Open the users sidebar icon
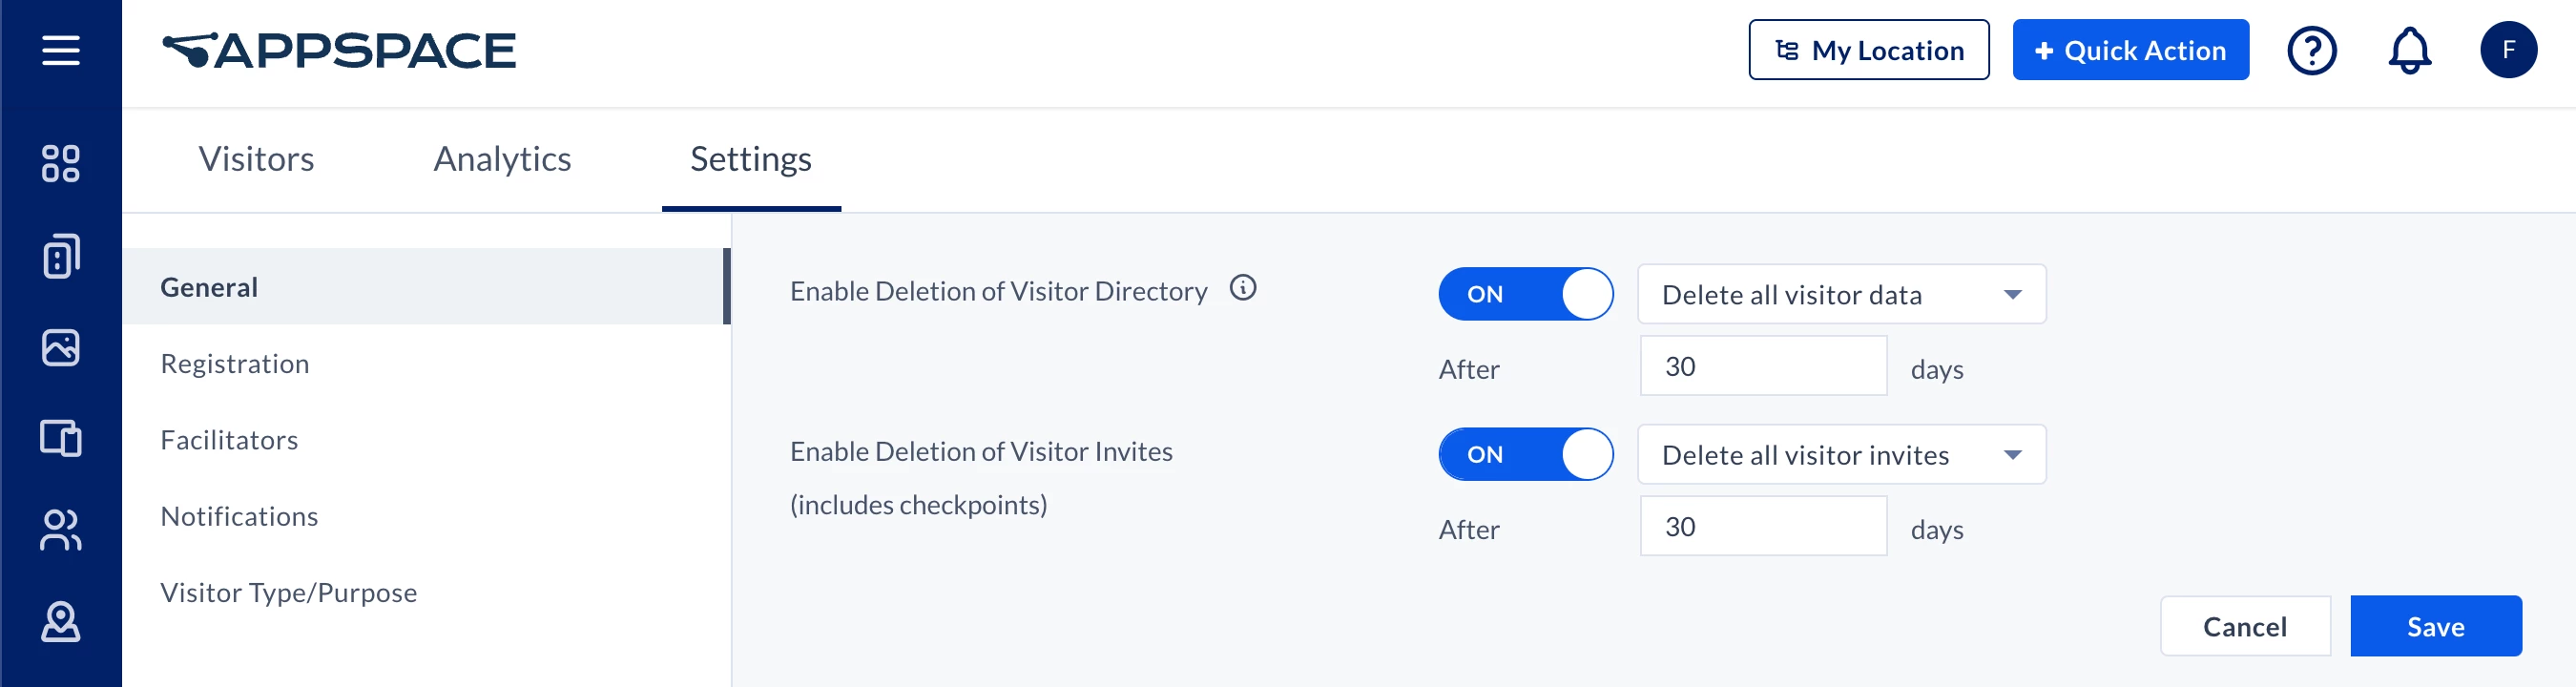The image size is (2576, 687). [x=61, y=530]
